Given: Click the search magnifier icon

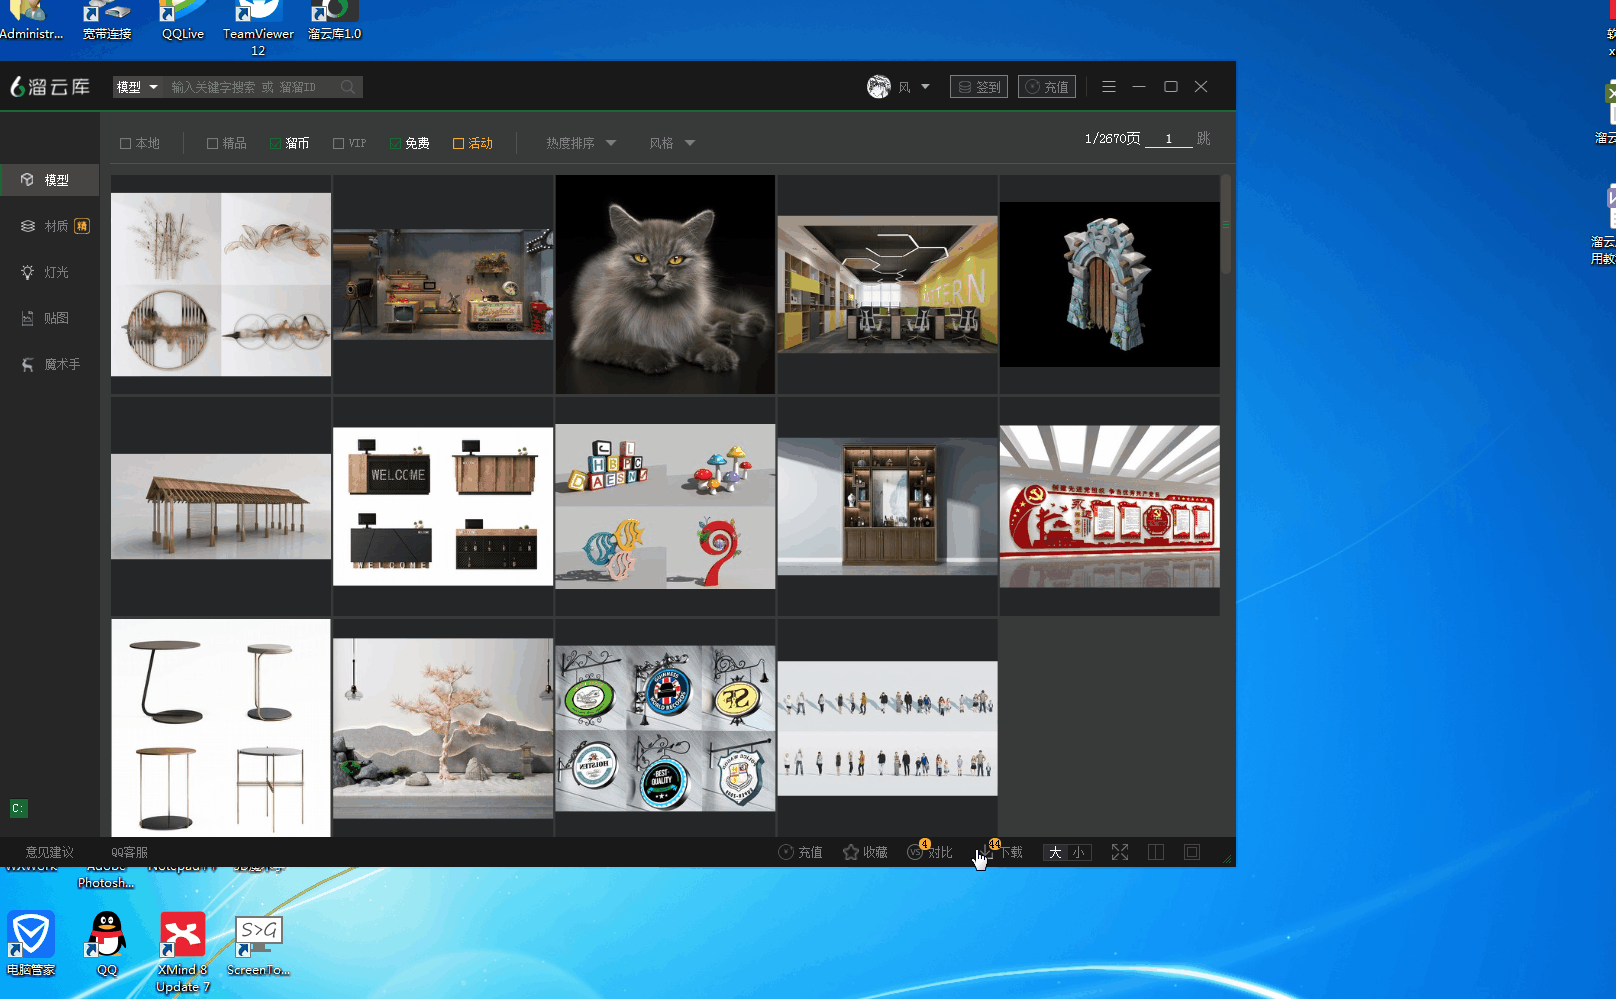Looking at the screenshot, I should click(x=347, y=87).
